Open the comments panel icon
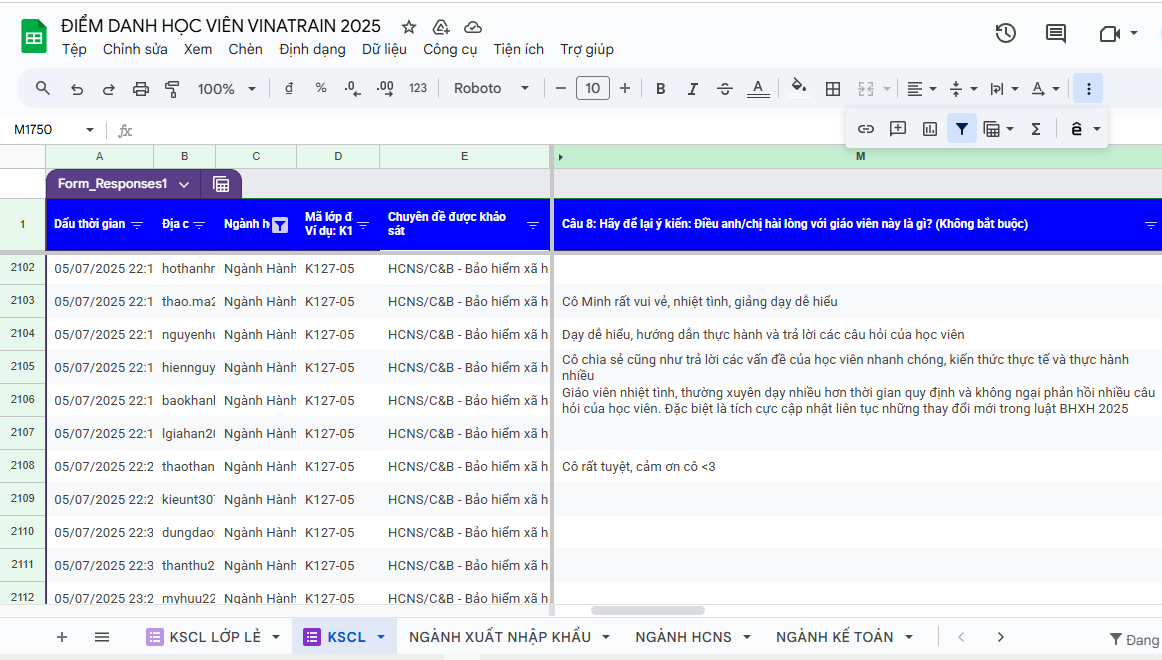 (1055, 33)
